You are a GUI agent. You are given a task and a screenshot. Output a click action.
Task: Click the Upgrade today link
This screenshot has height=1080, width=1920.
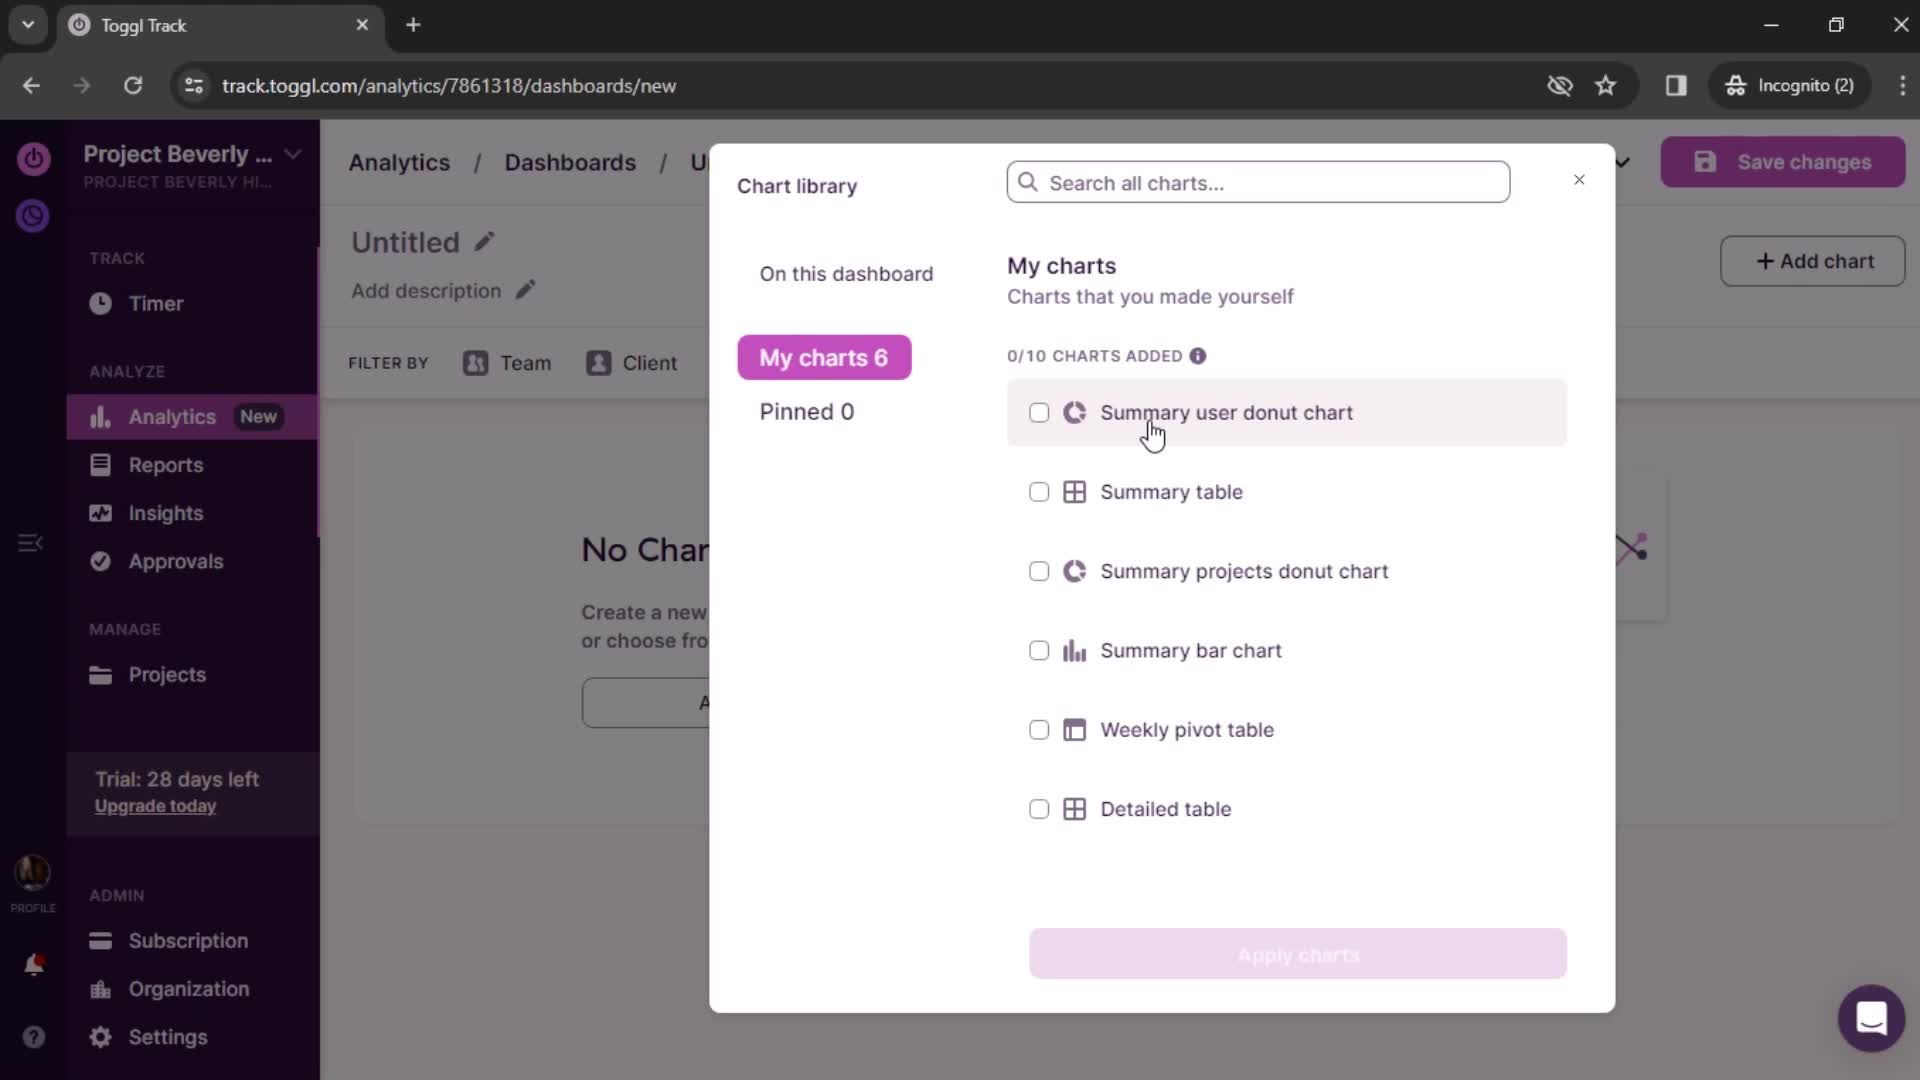(x=156, y=806)
